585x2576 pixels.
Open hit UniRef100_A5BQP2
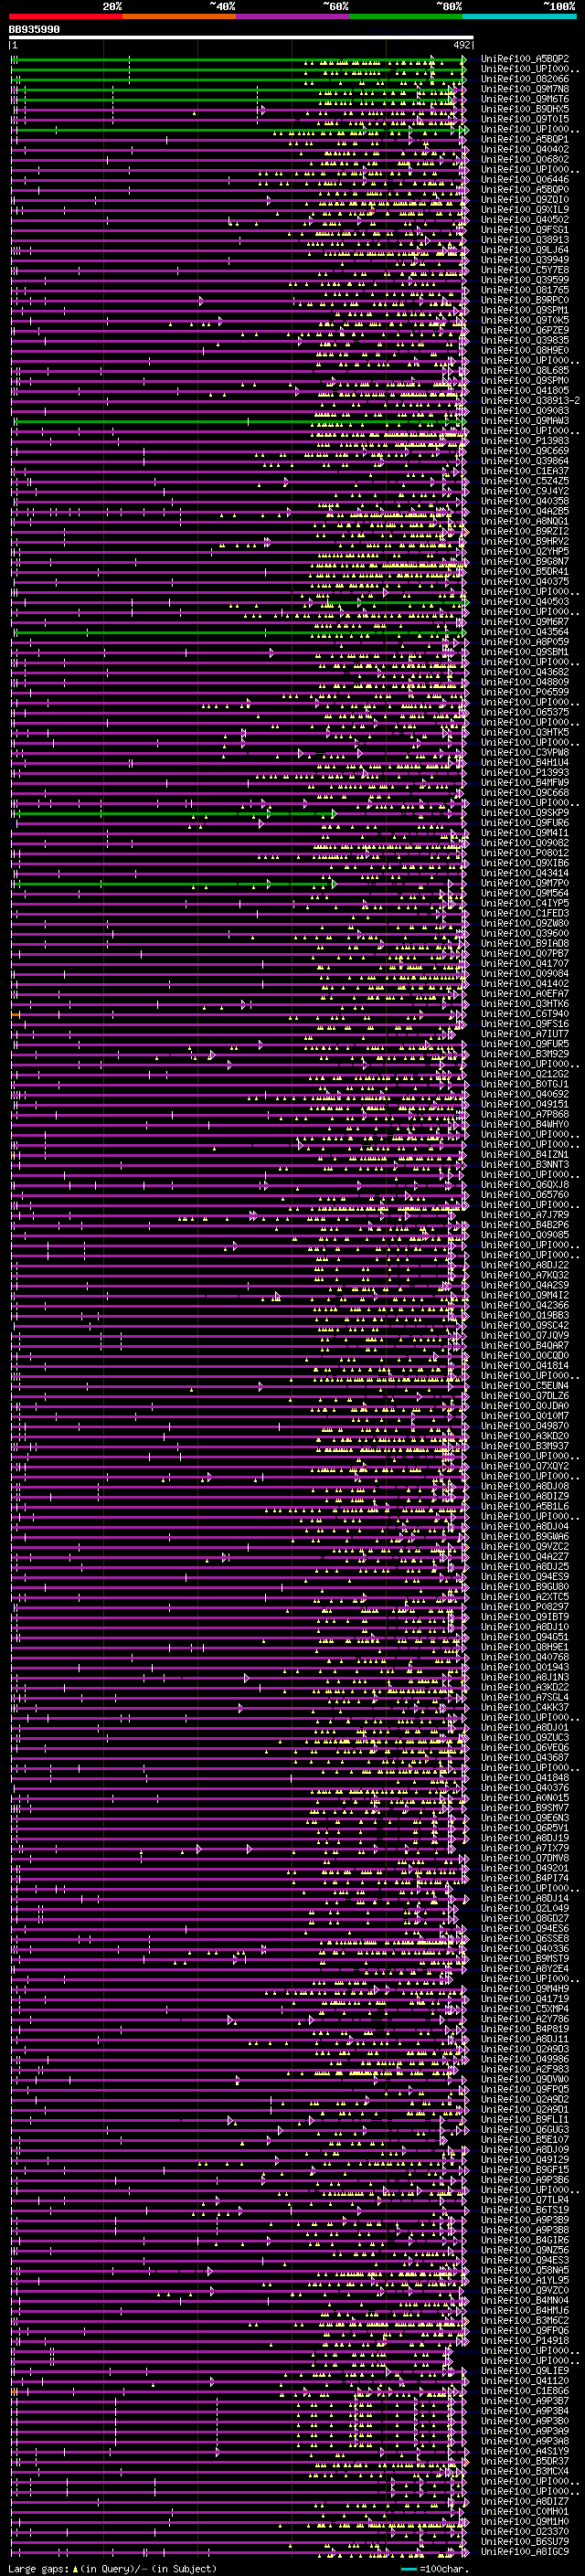coord(525,59)
